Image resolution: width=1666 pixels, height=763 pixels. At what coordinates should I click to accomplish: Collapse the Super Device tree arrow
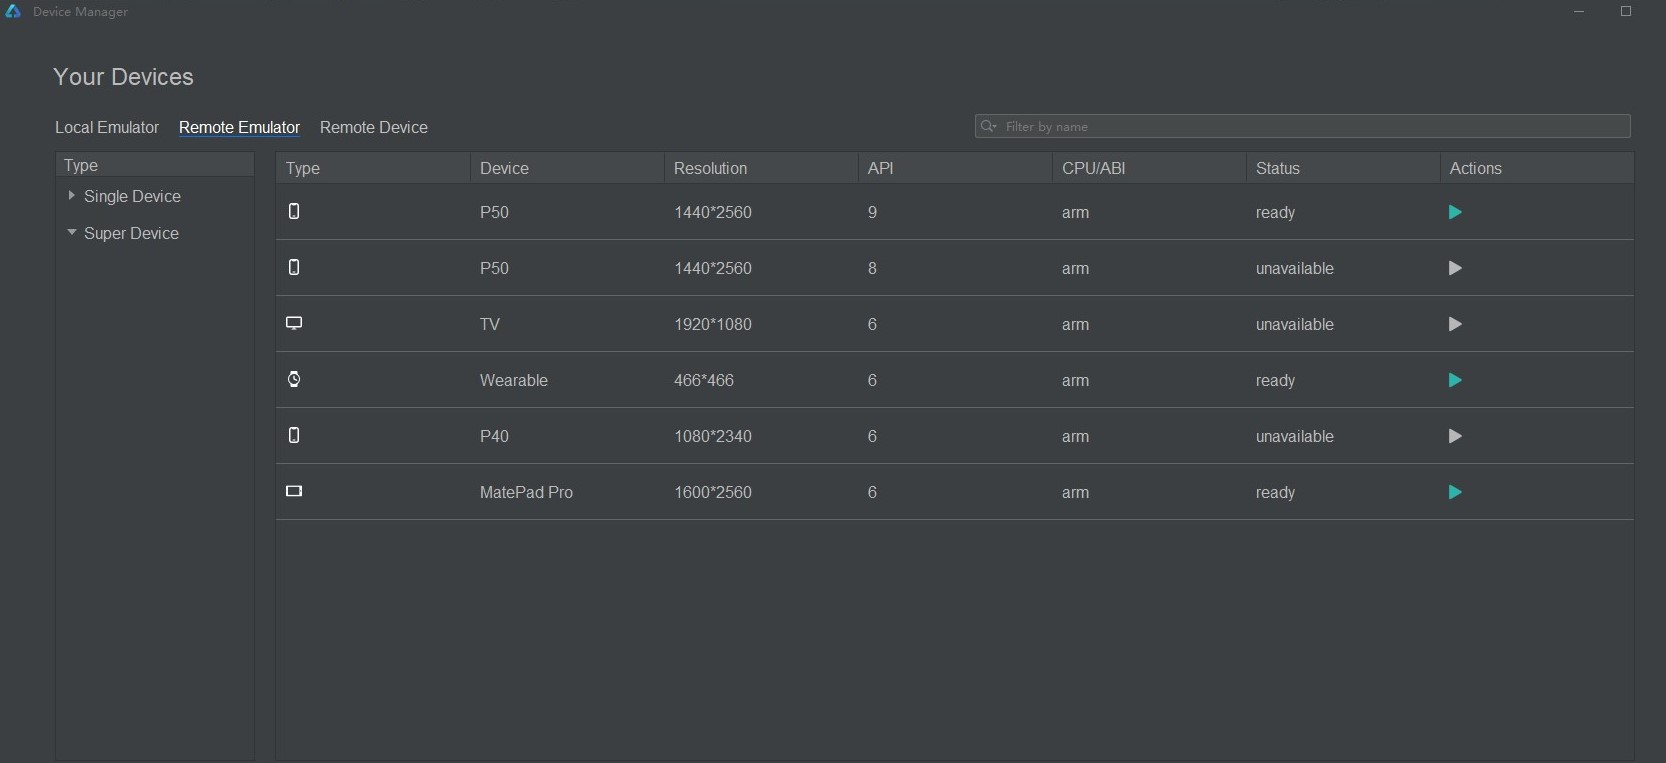click(71, 233)
